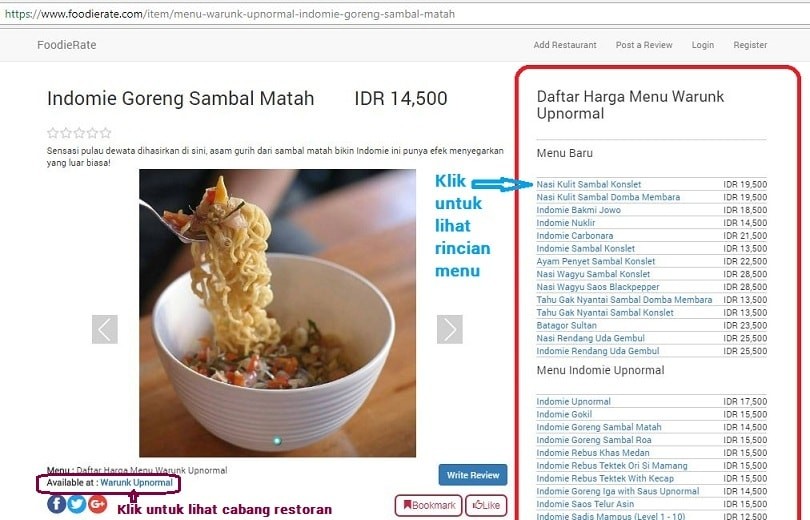Click the carousel indicator dot on photo
Viewport: 810px width, 520px height.
point(277,440)
